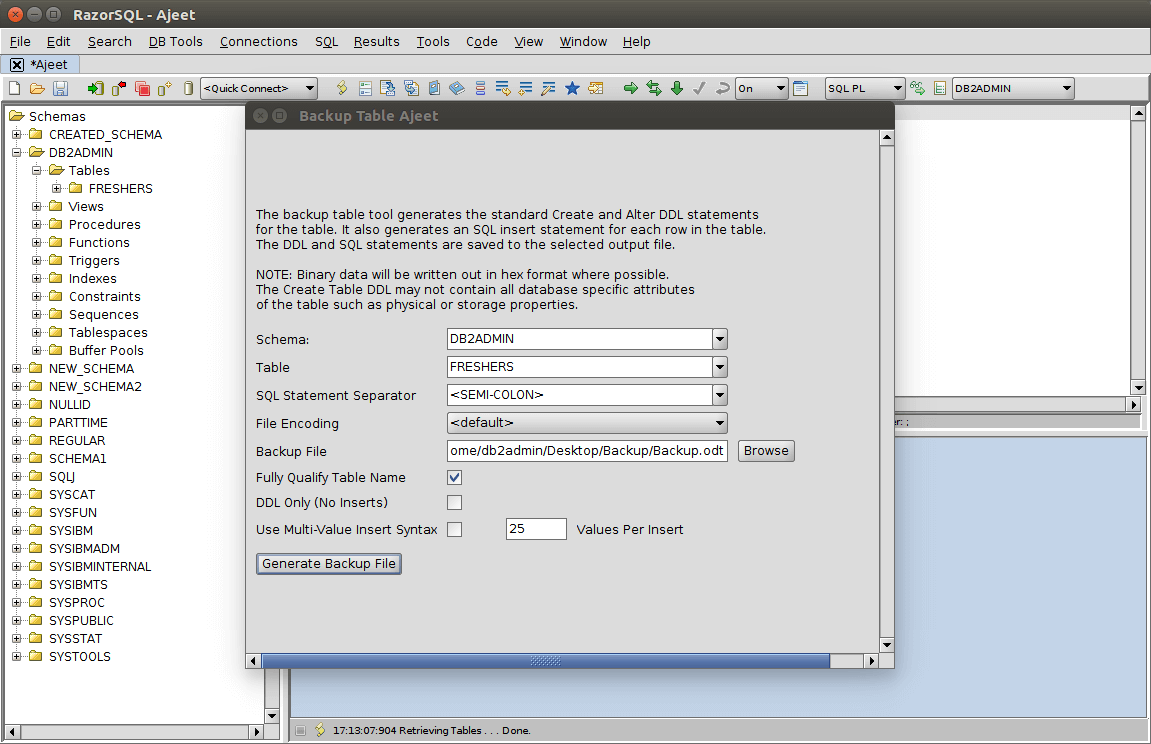Screen dimensions: 1151x744
Task: Click Browse button for backup file
Action: click(x=766, y=451)
